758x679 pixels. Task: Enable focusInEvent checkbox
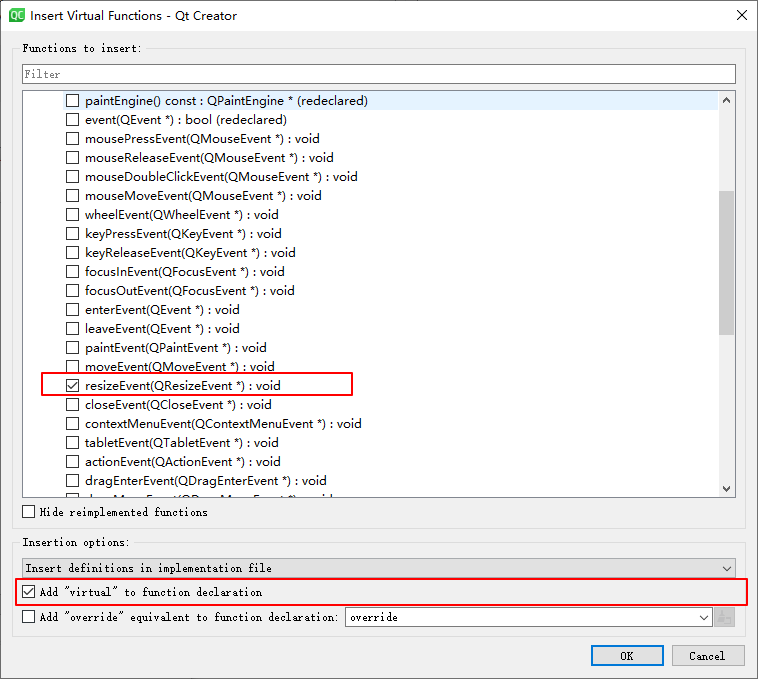[x=73, y=272]
